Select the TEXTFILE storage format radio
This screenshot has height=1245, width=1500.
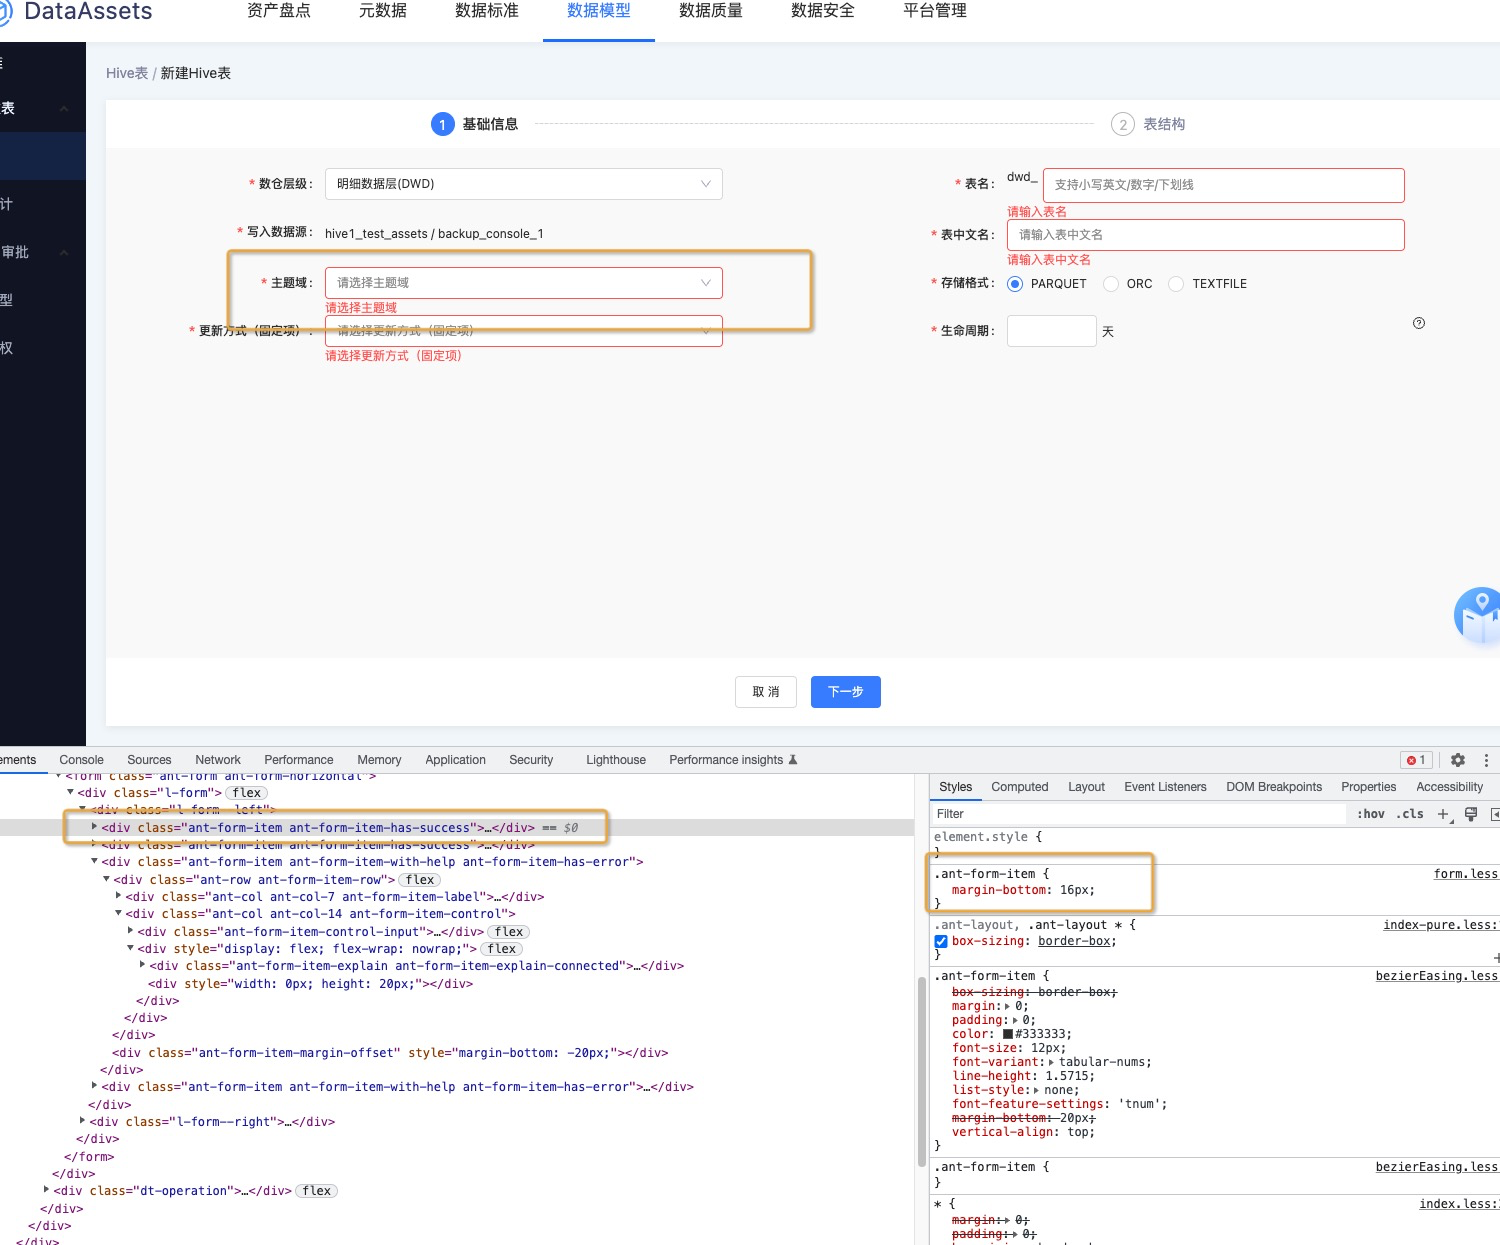[x=1176, y=284]
